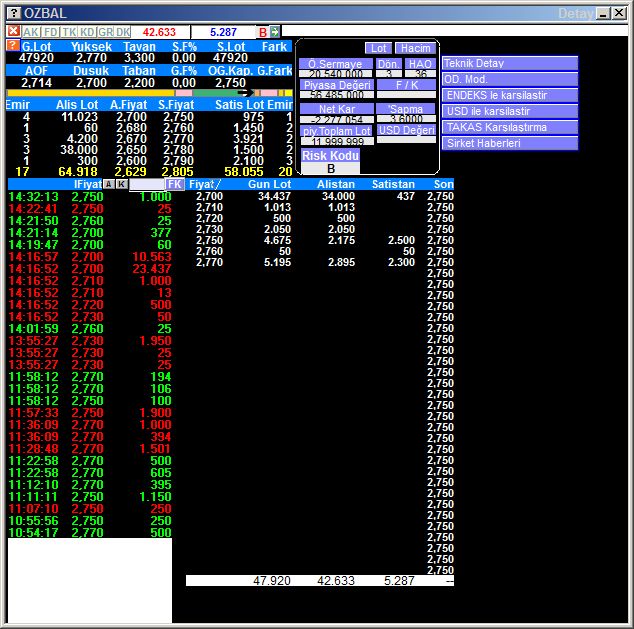Switch to the Hacim view
Viewport: 634px width, 629px height.
[416, 48]
